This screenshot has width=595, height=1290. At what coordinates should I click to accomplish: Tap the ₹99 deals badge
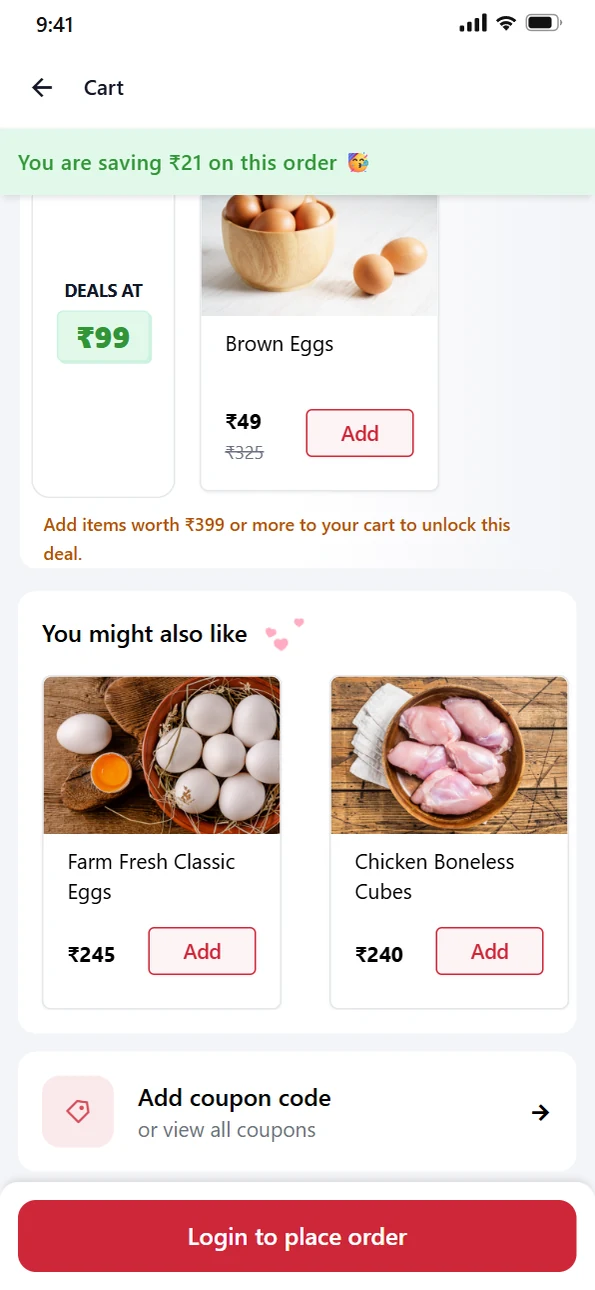click(x=104, y=337)
